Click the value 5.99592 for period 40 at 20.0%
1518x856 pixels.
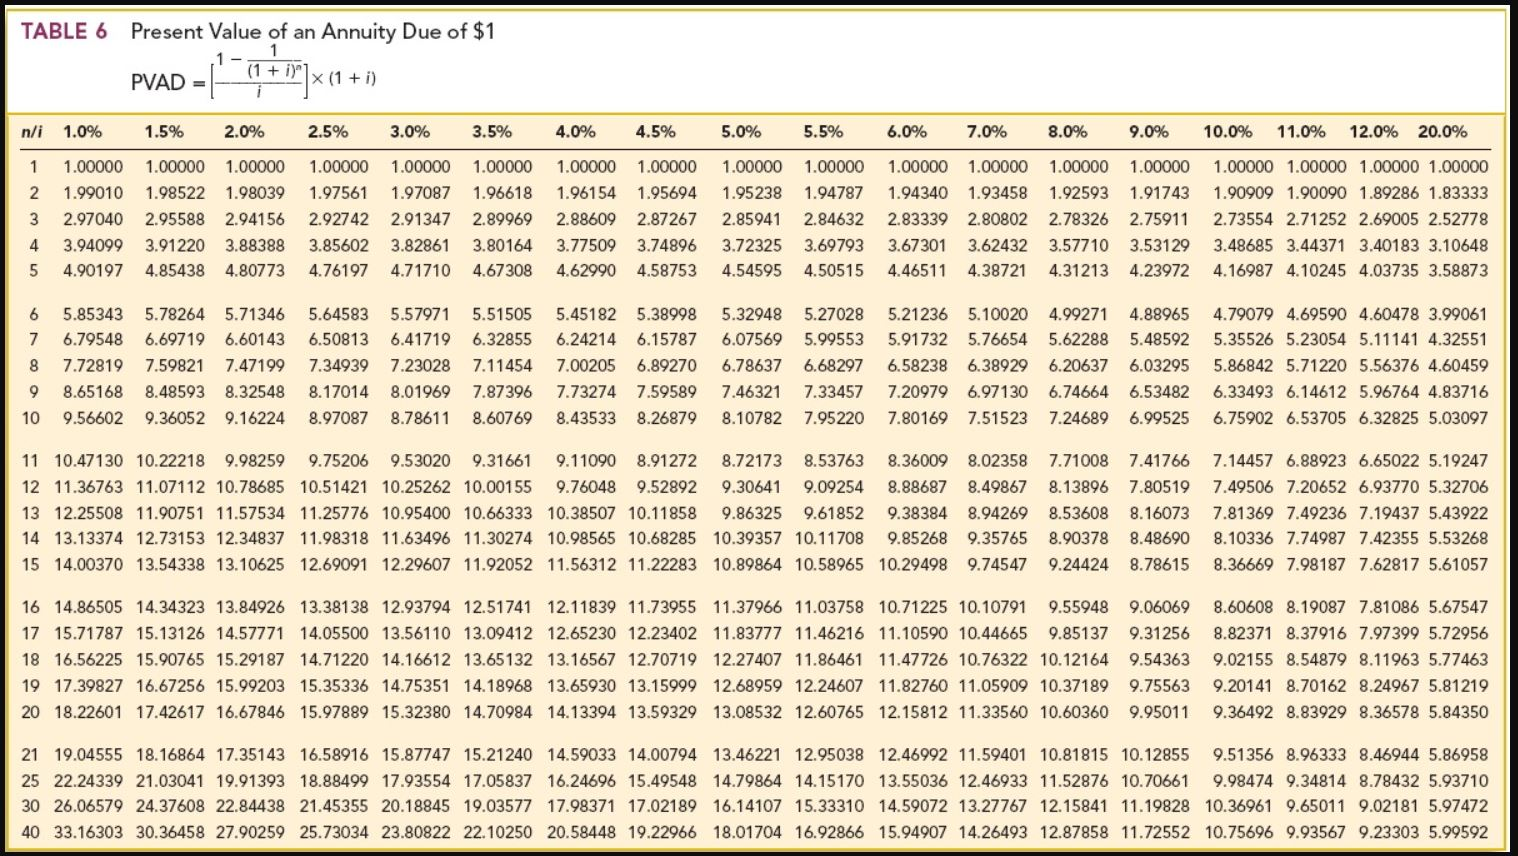(x=1458, y=829)
